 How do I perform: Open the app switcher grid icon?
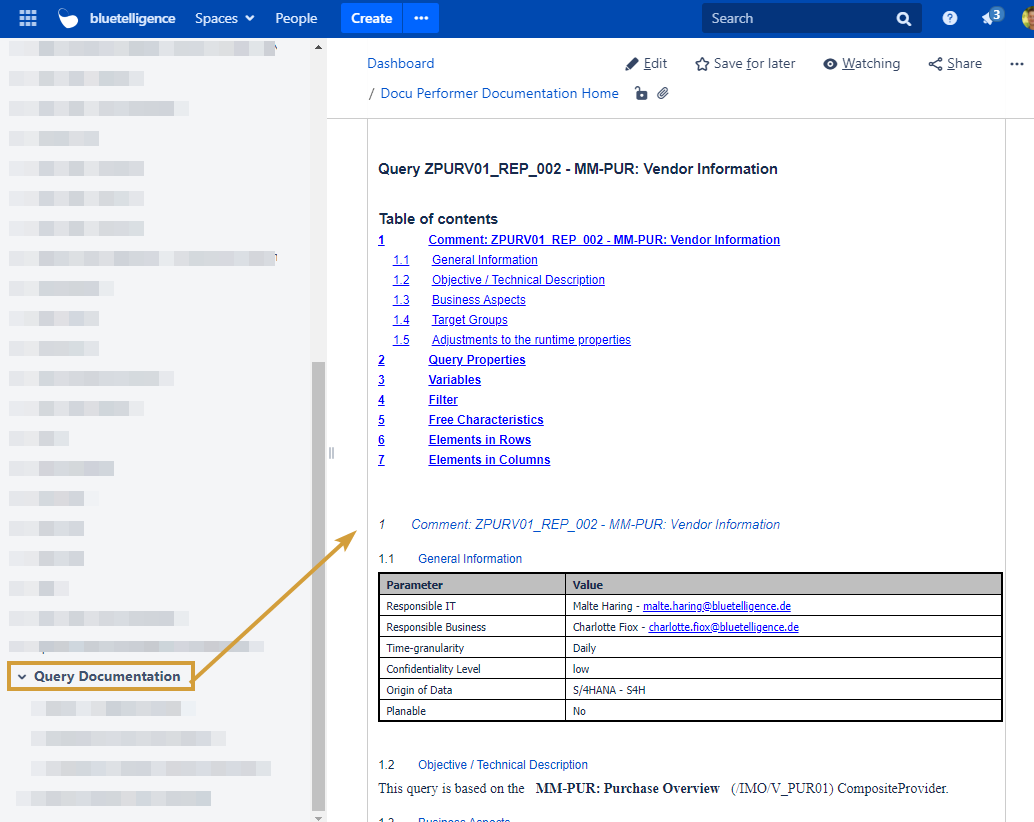(x=27, y=18)
